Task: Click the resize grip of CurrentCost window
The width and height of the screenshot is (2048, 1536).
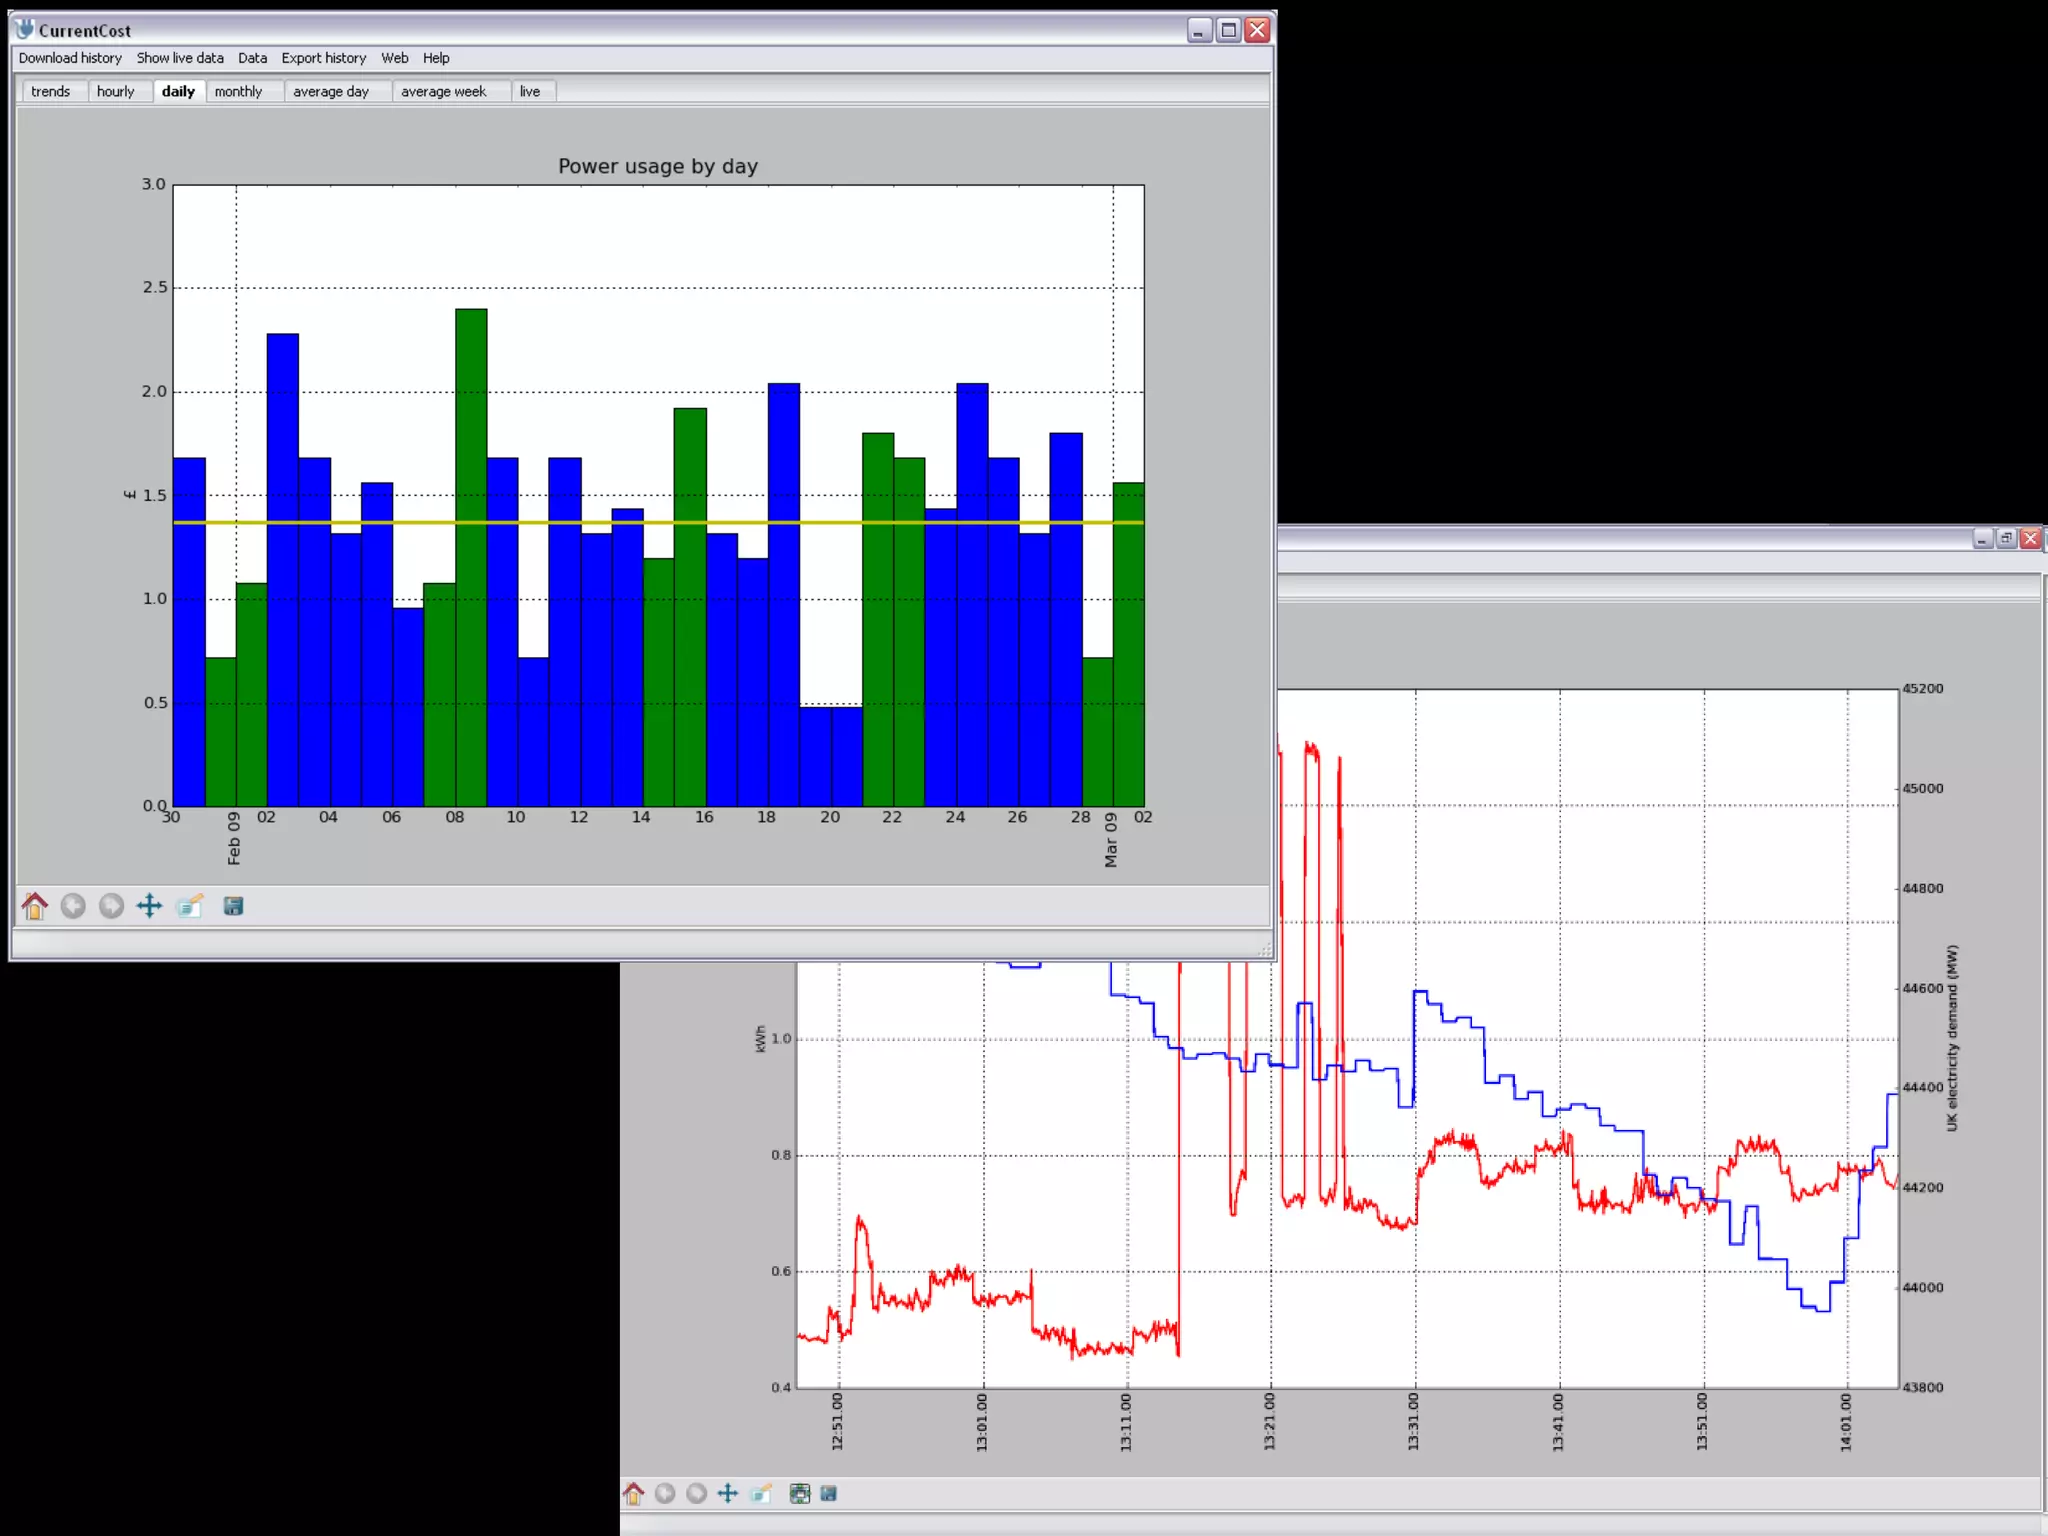Action: point(1266,951)
